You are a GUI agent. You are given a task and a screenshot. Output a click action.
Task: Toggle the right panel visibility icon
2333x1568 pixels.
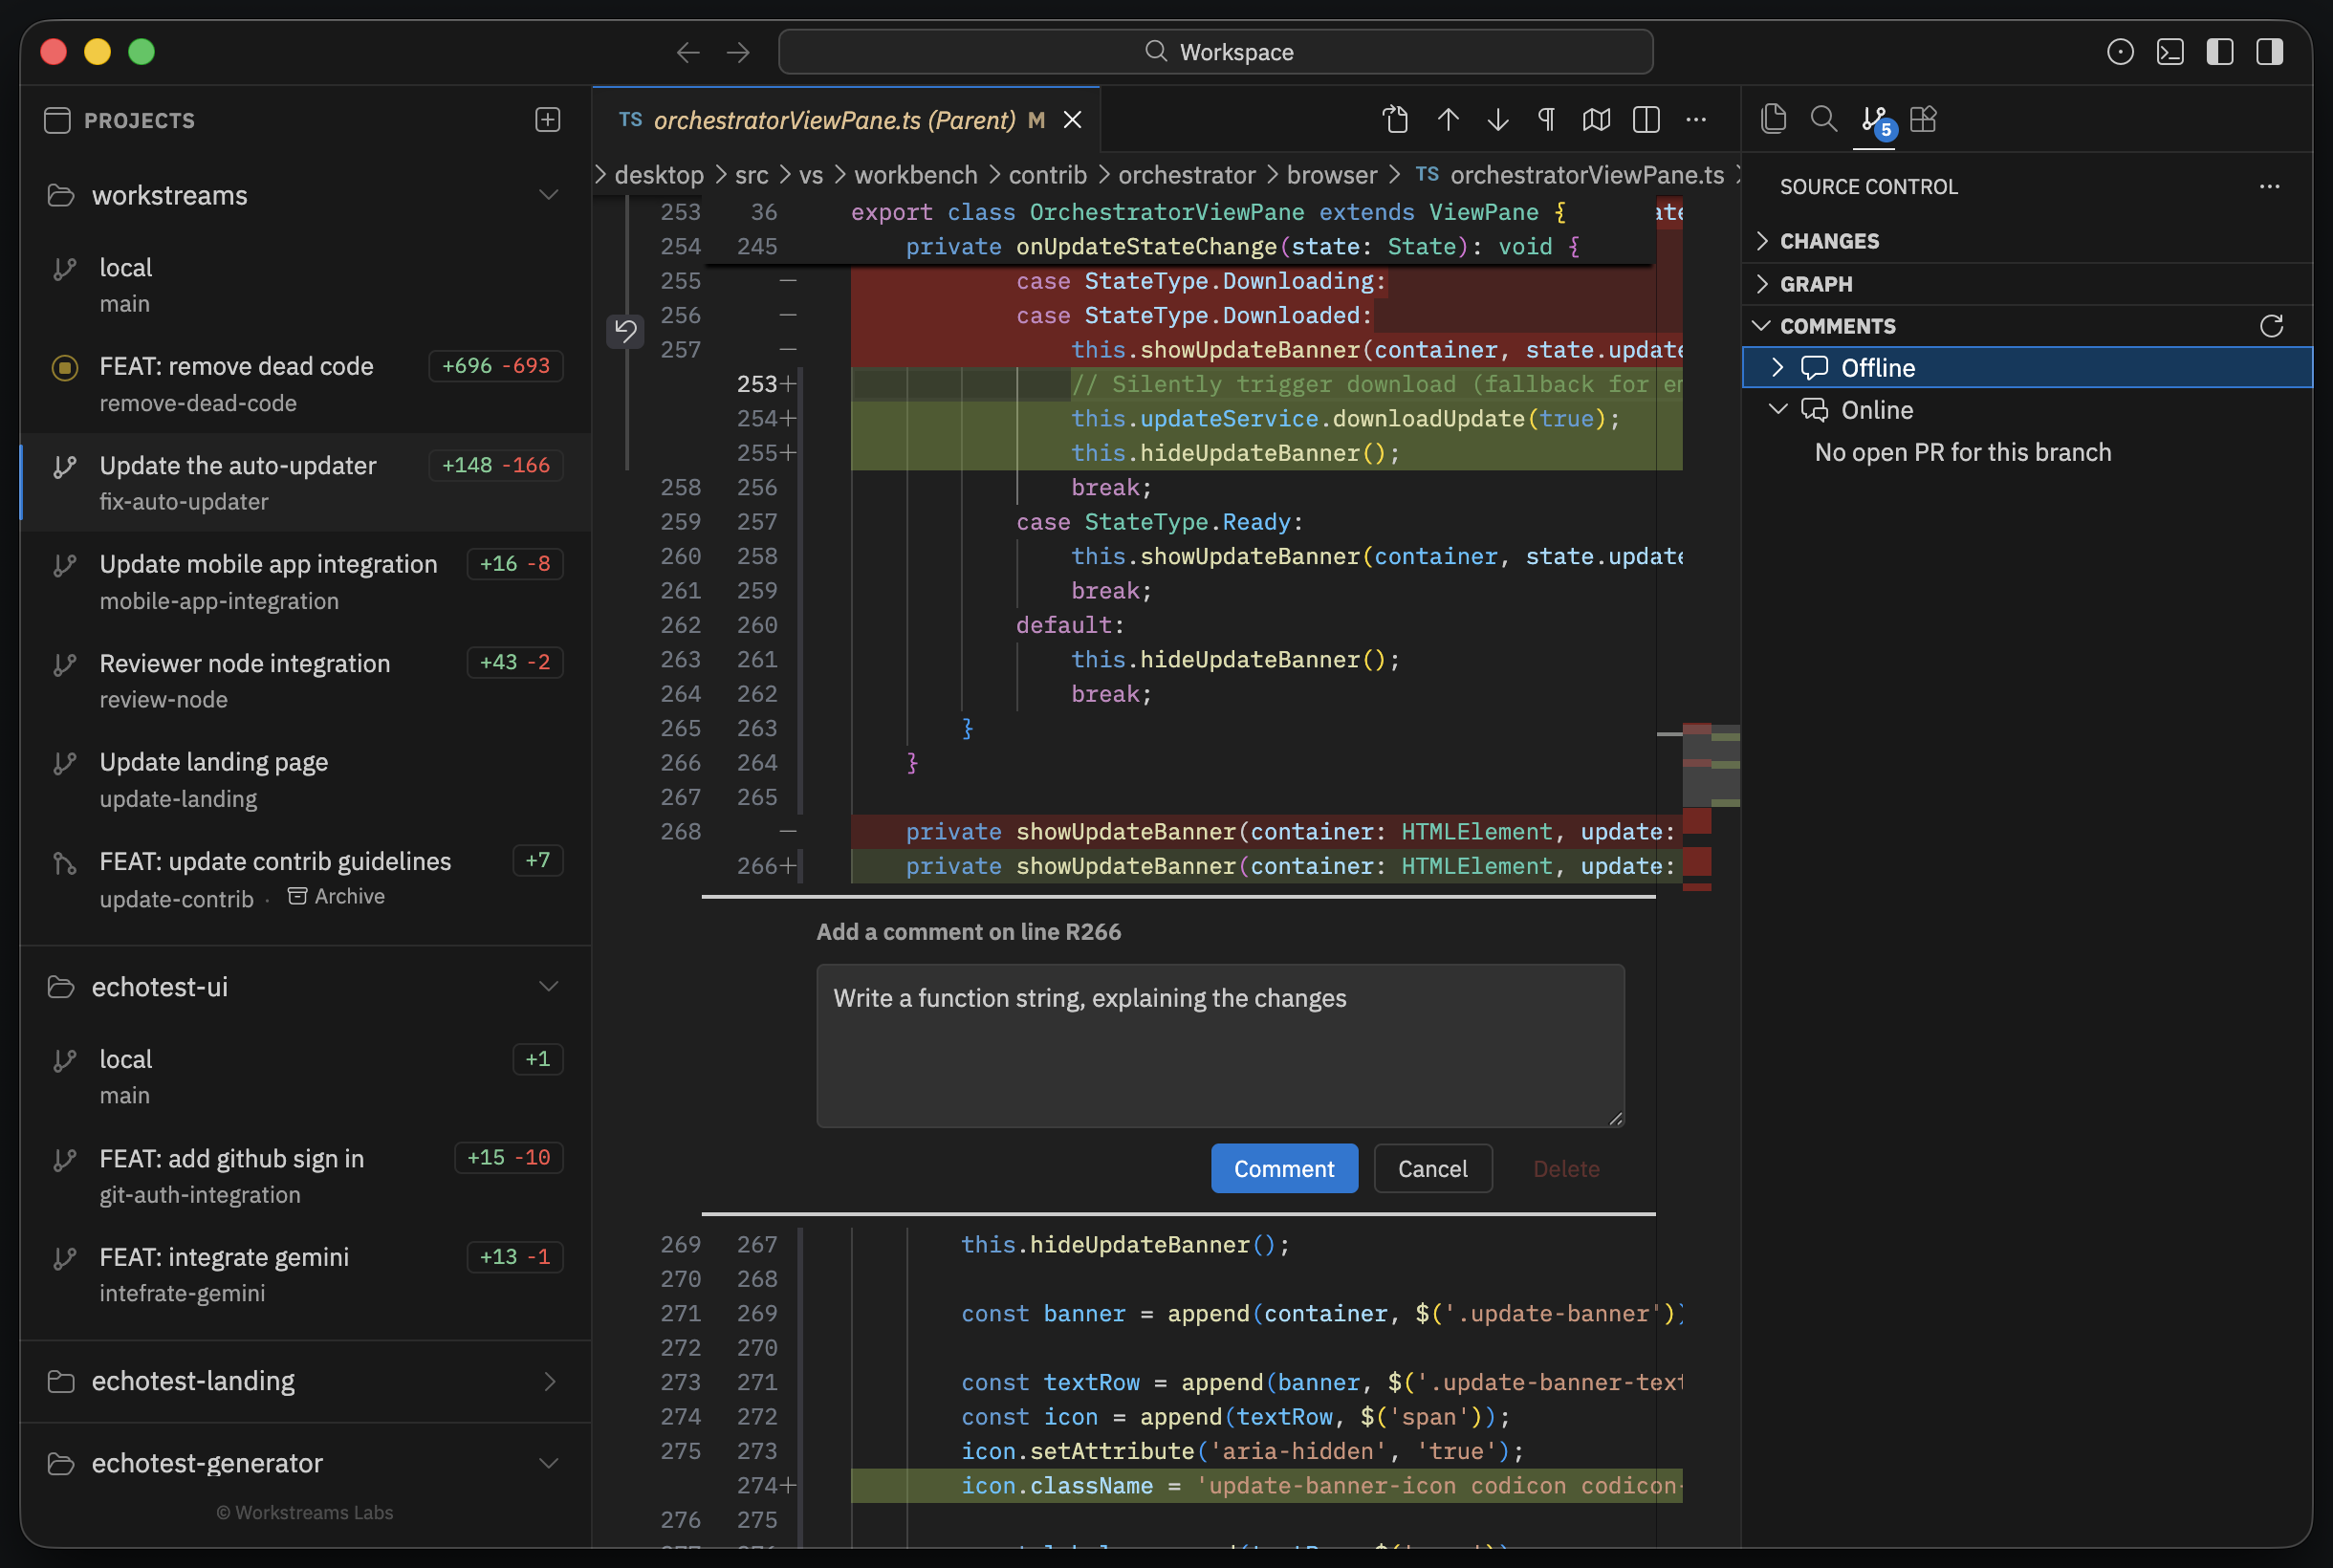point(2268,52)
